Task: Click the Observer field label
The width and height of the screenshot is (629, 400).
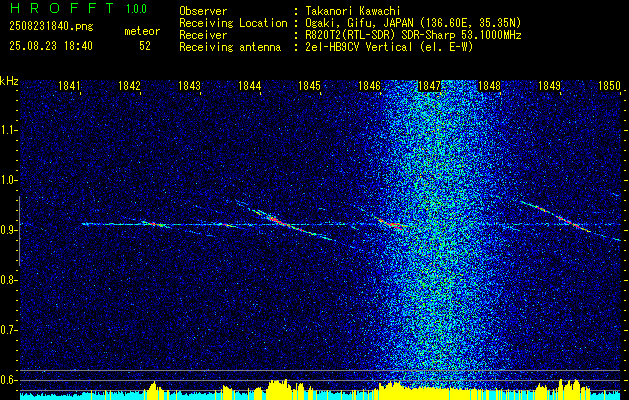Action: coord(203,11)
